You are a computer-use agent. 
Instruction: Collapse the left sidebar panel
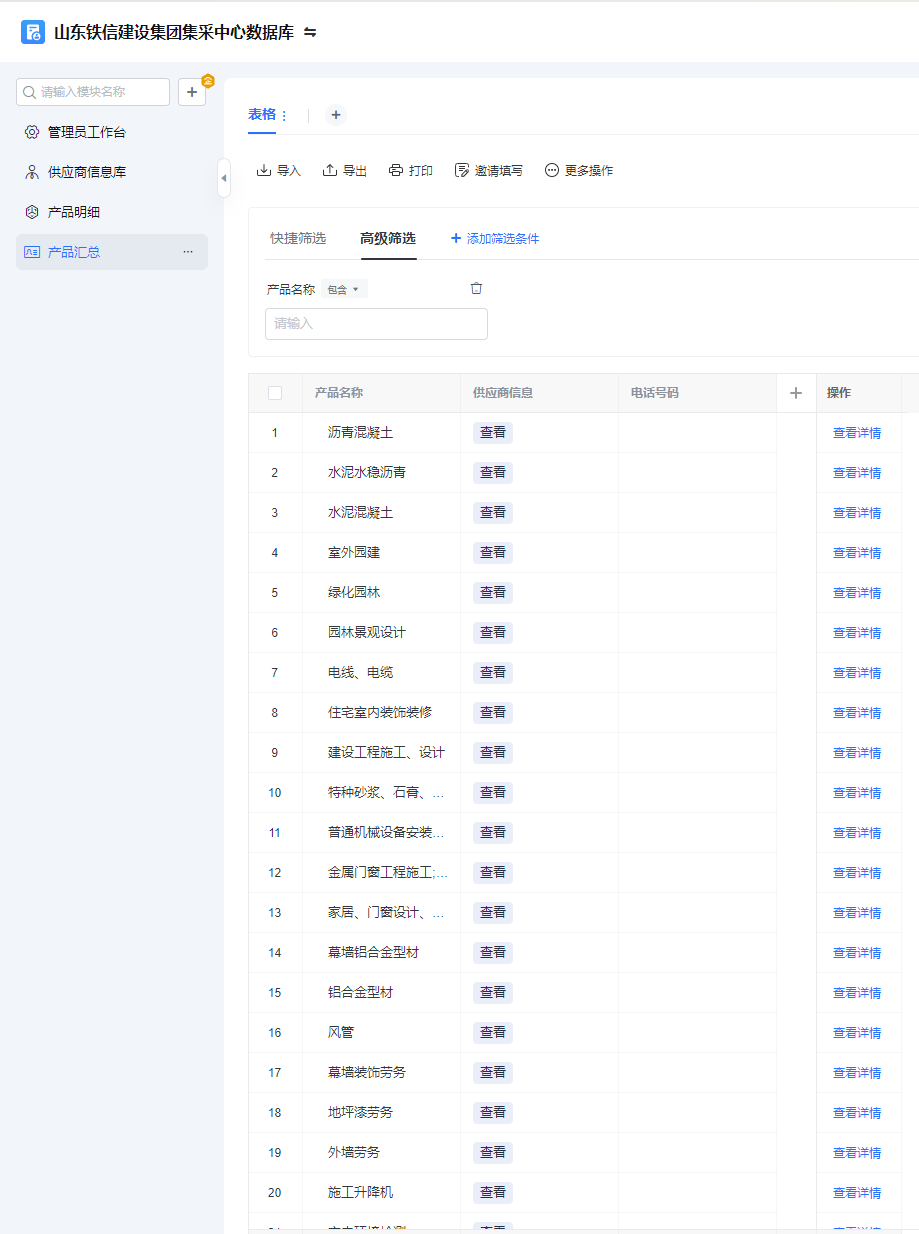[224, 178]
